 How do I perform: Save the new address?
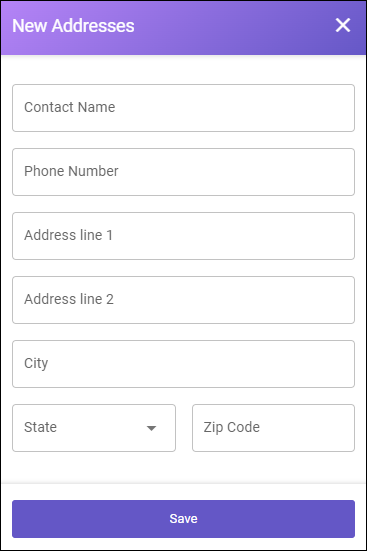tap(183, 519)
